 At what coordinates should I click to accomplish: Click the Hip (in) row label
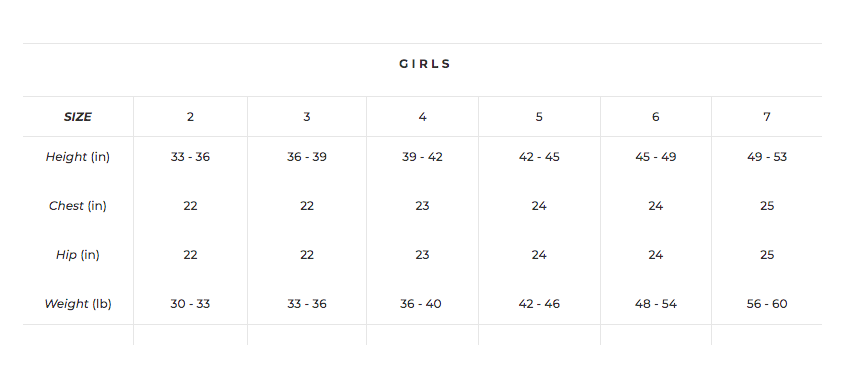pos(78,255)
